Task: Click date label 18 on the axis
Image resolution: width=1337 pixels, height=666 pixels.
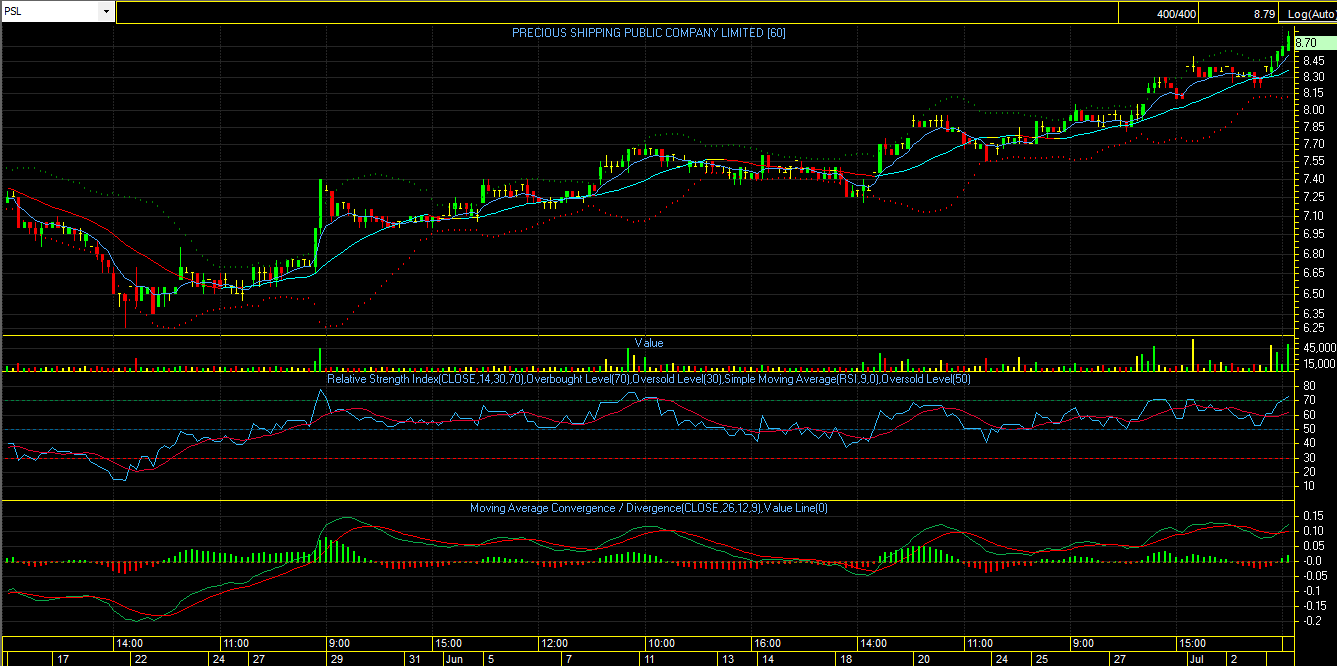Action: click(x=844, y=659)
